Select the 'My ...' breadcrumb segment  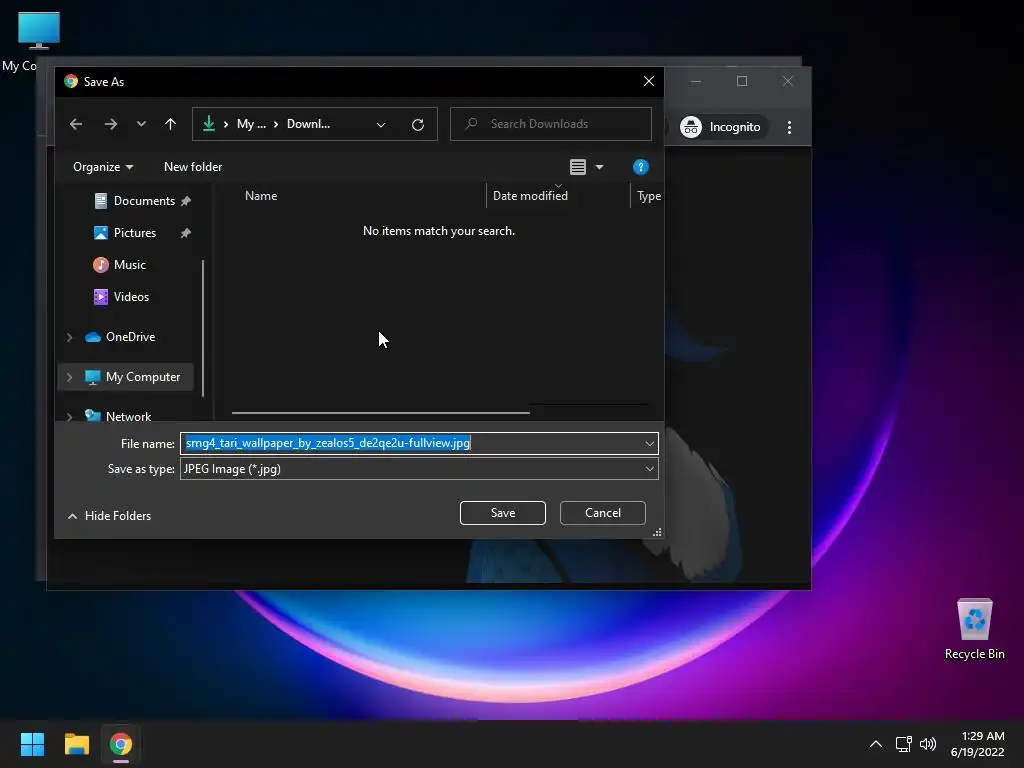pyautogui.click(x=251, y=124)
